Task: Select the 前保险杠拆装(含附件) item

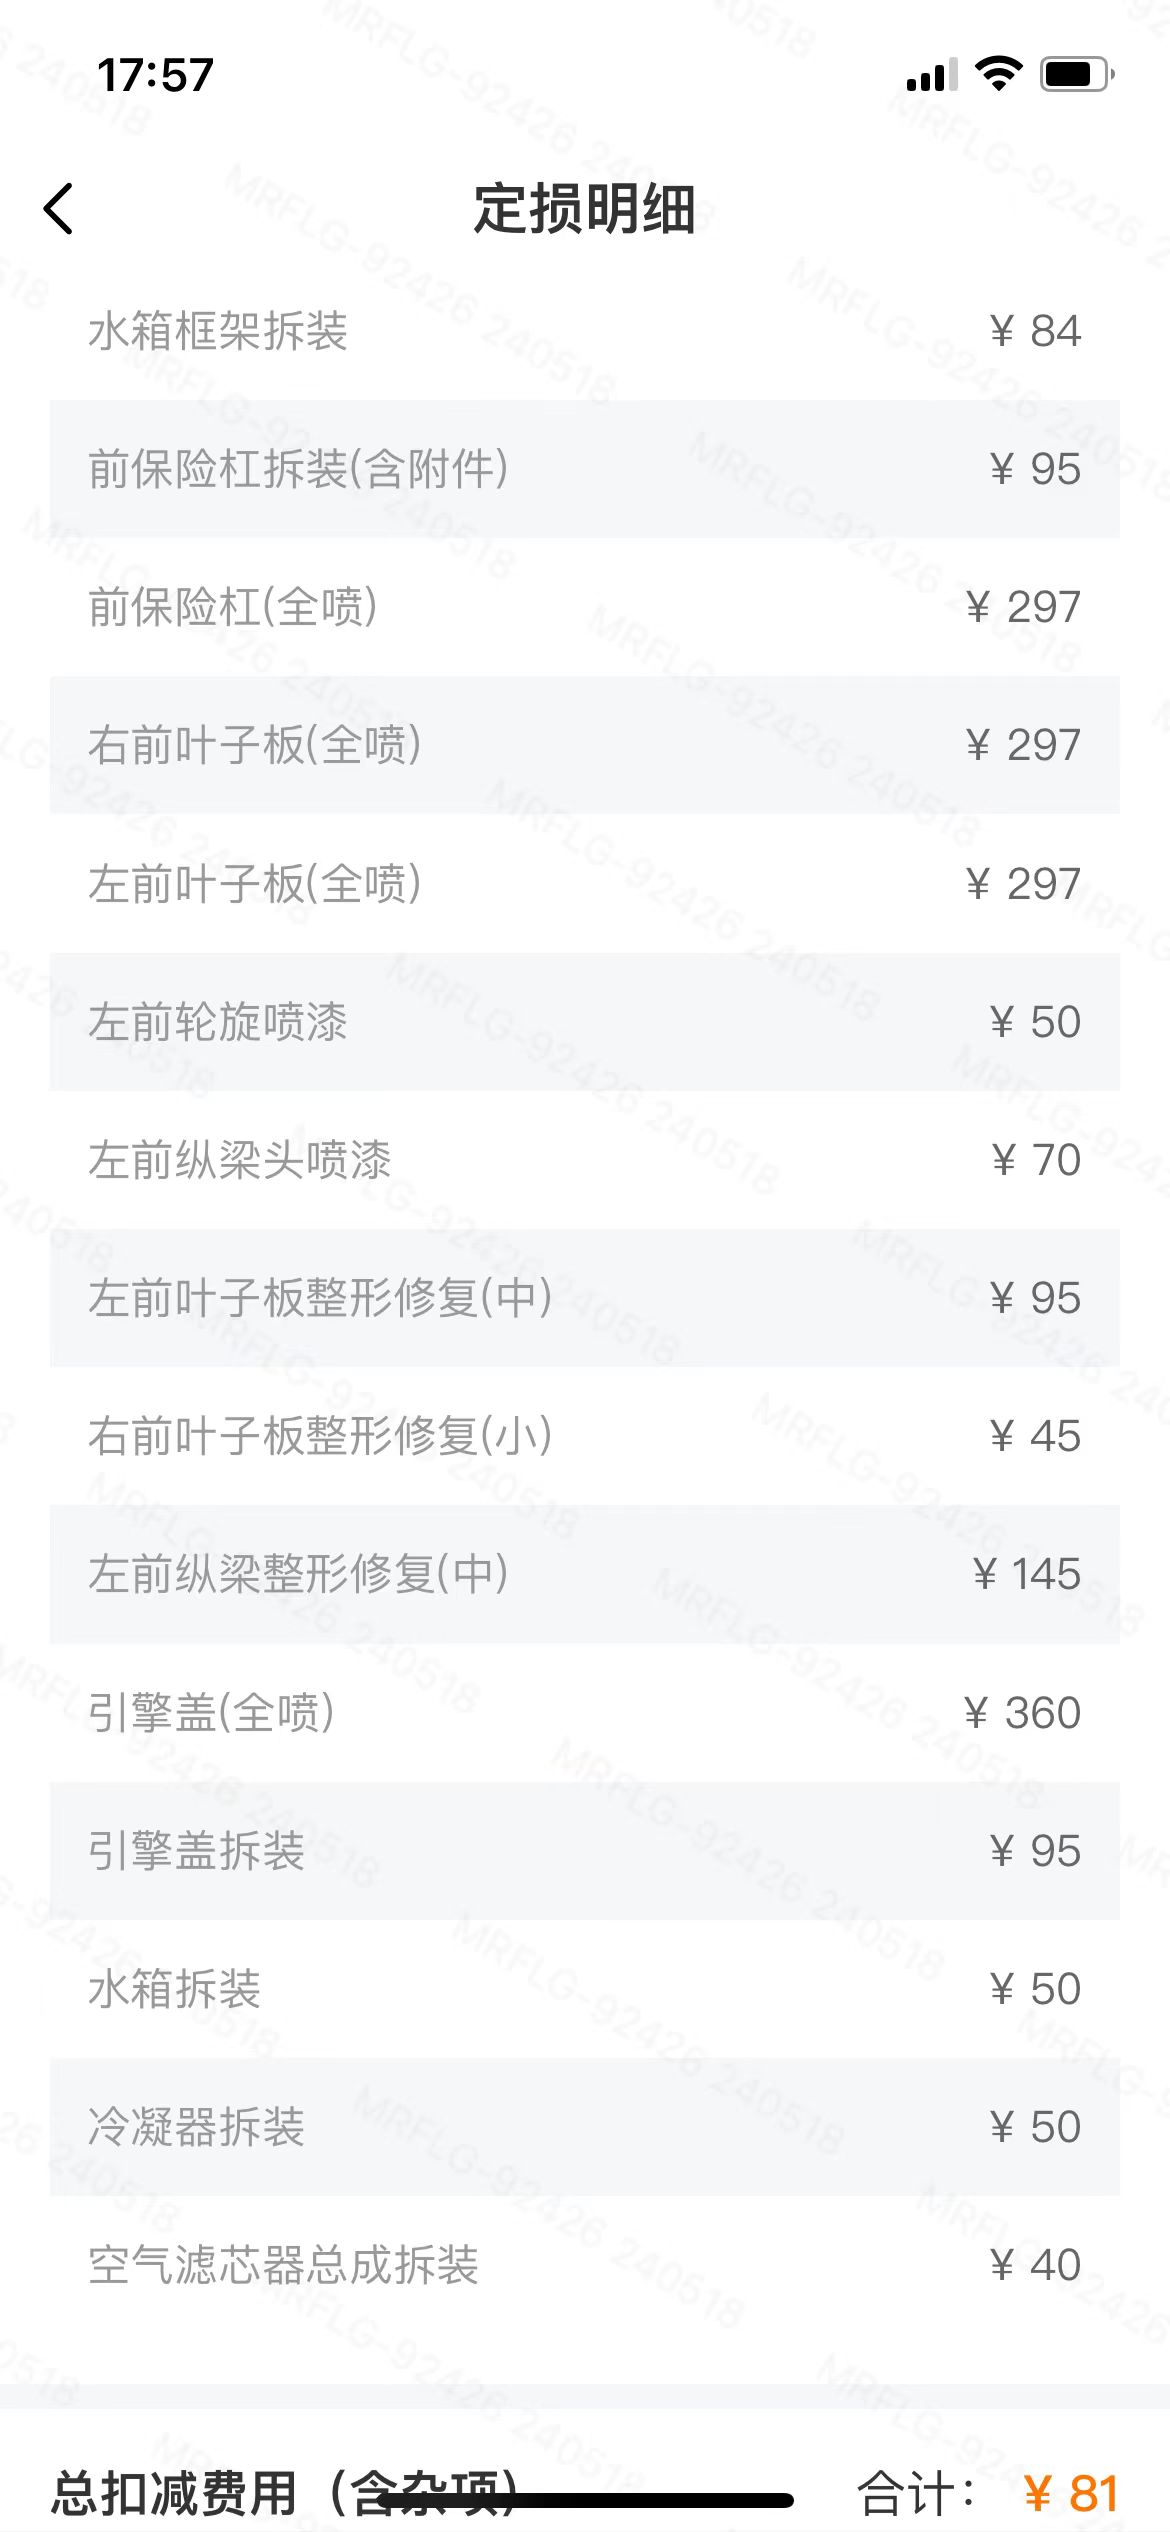Action: [x=584, y=469]
